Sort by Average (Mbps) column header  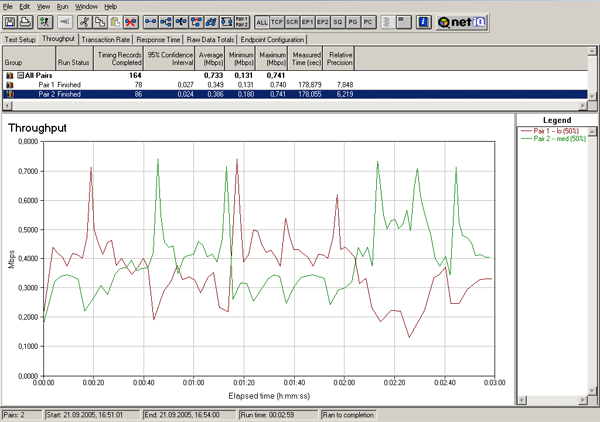click(x=210, y=59)
